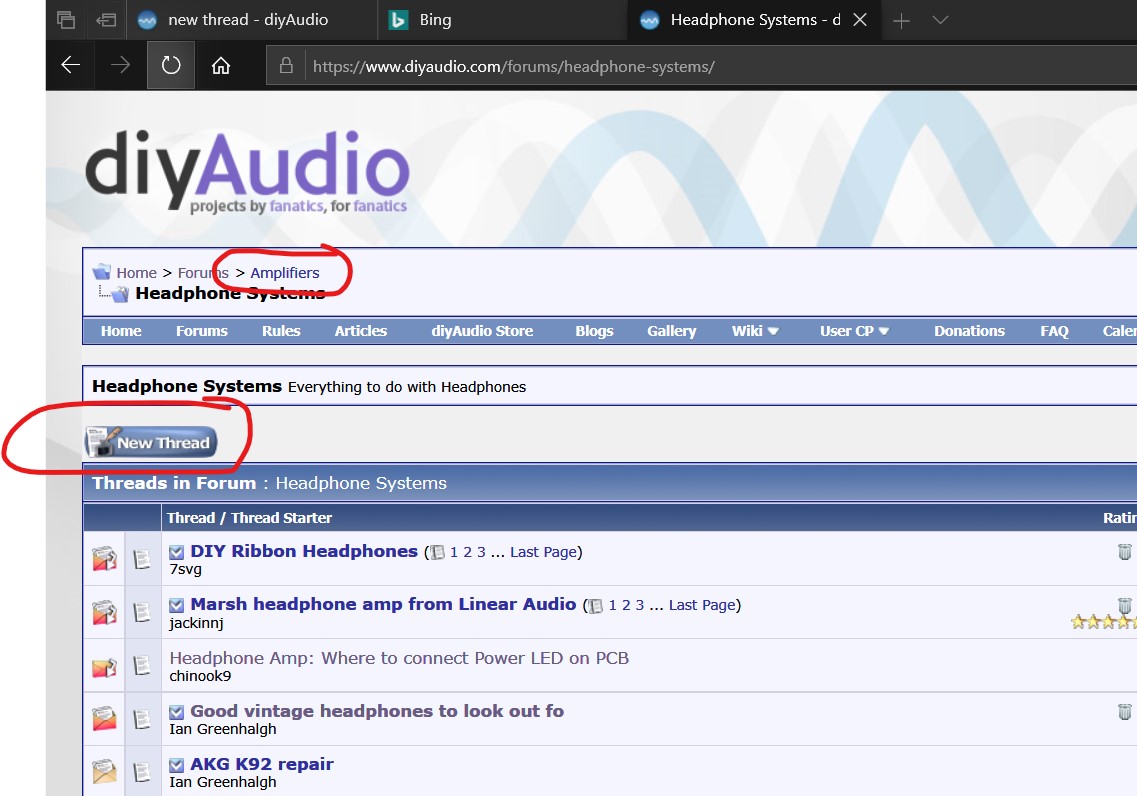The height and width of the screenshot is (796, 1137).
Task: Open the browser home icon
Action: [x=220, y=66]
